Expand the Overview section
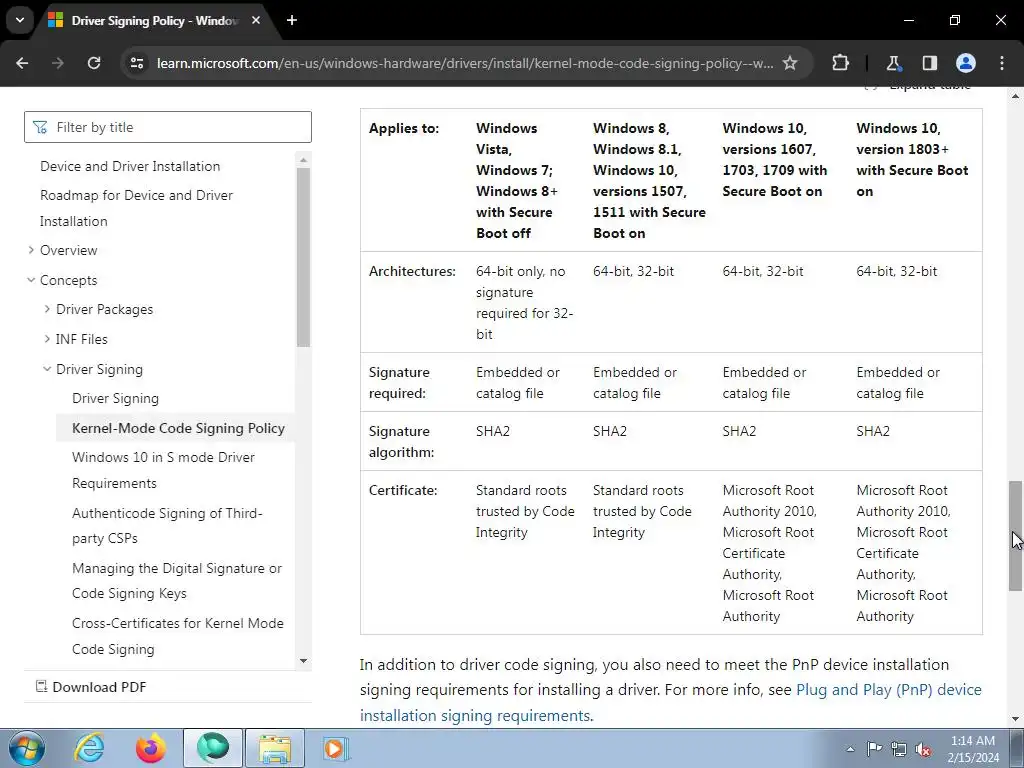The width and height of the screenshot is (1024, 768). tap(31, 250)
